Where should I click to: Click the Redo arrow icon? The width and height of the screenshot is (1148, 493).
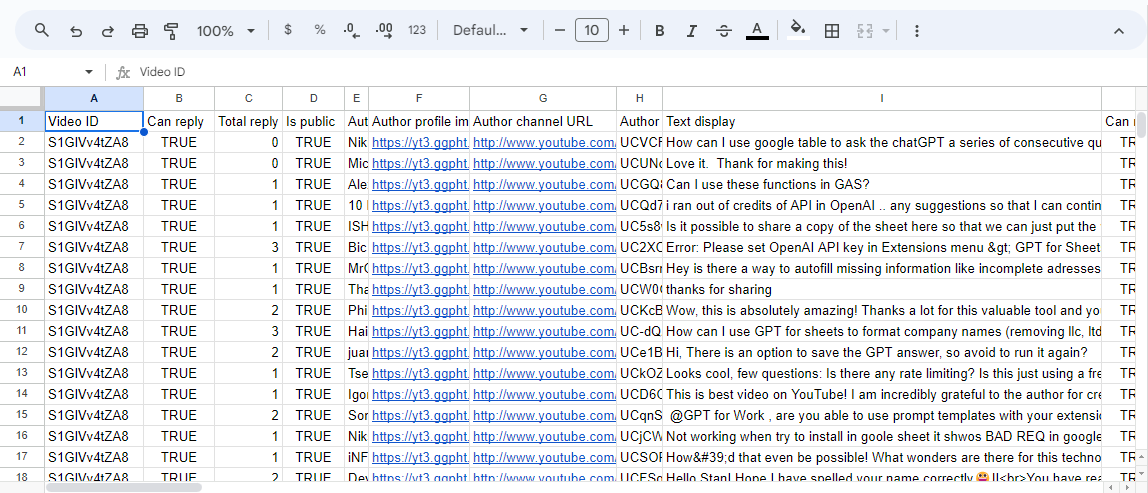tap(107, 31)
